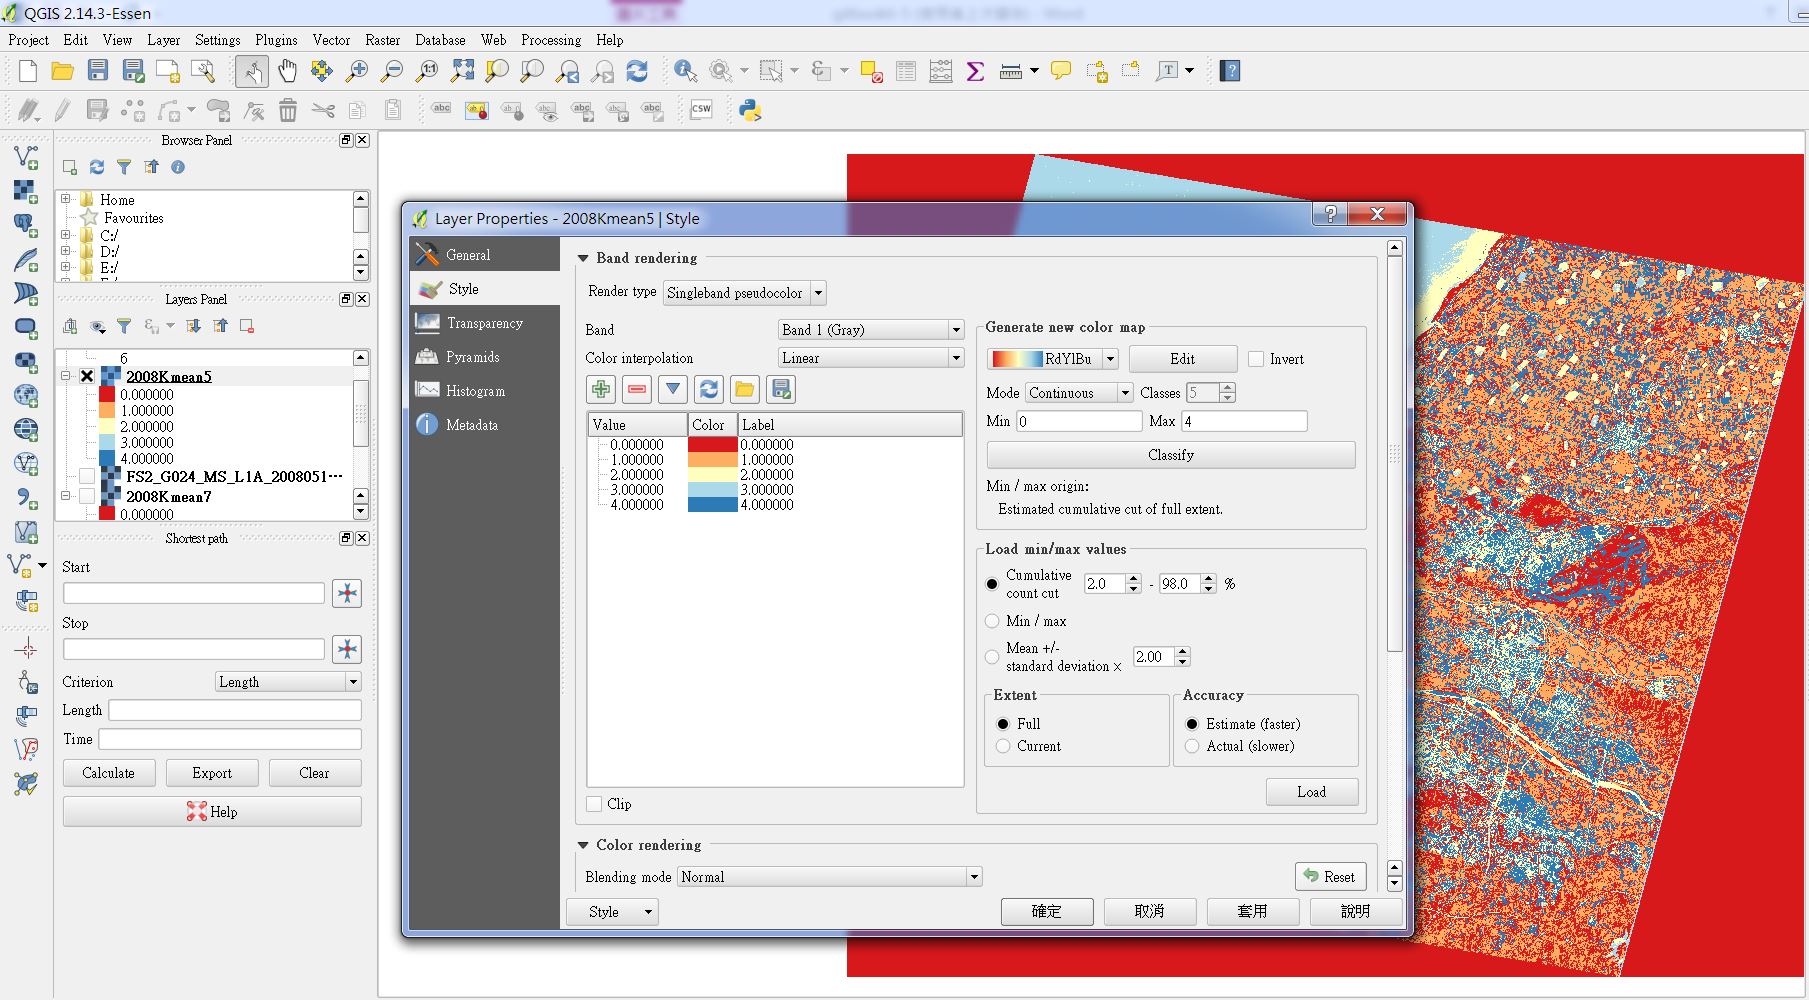1809x1000 pixels.
Task: Select Cumulative count cut radio button
Action: tap(992, 584)
